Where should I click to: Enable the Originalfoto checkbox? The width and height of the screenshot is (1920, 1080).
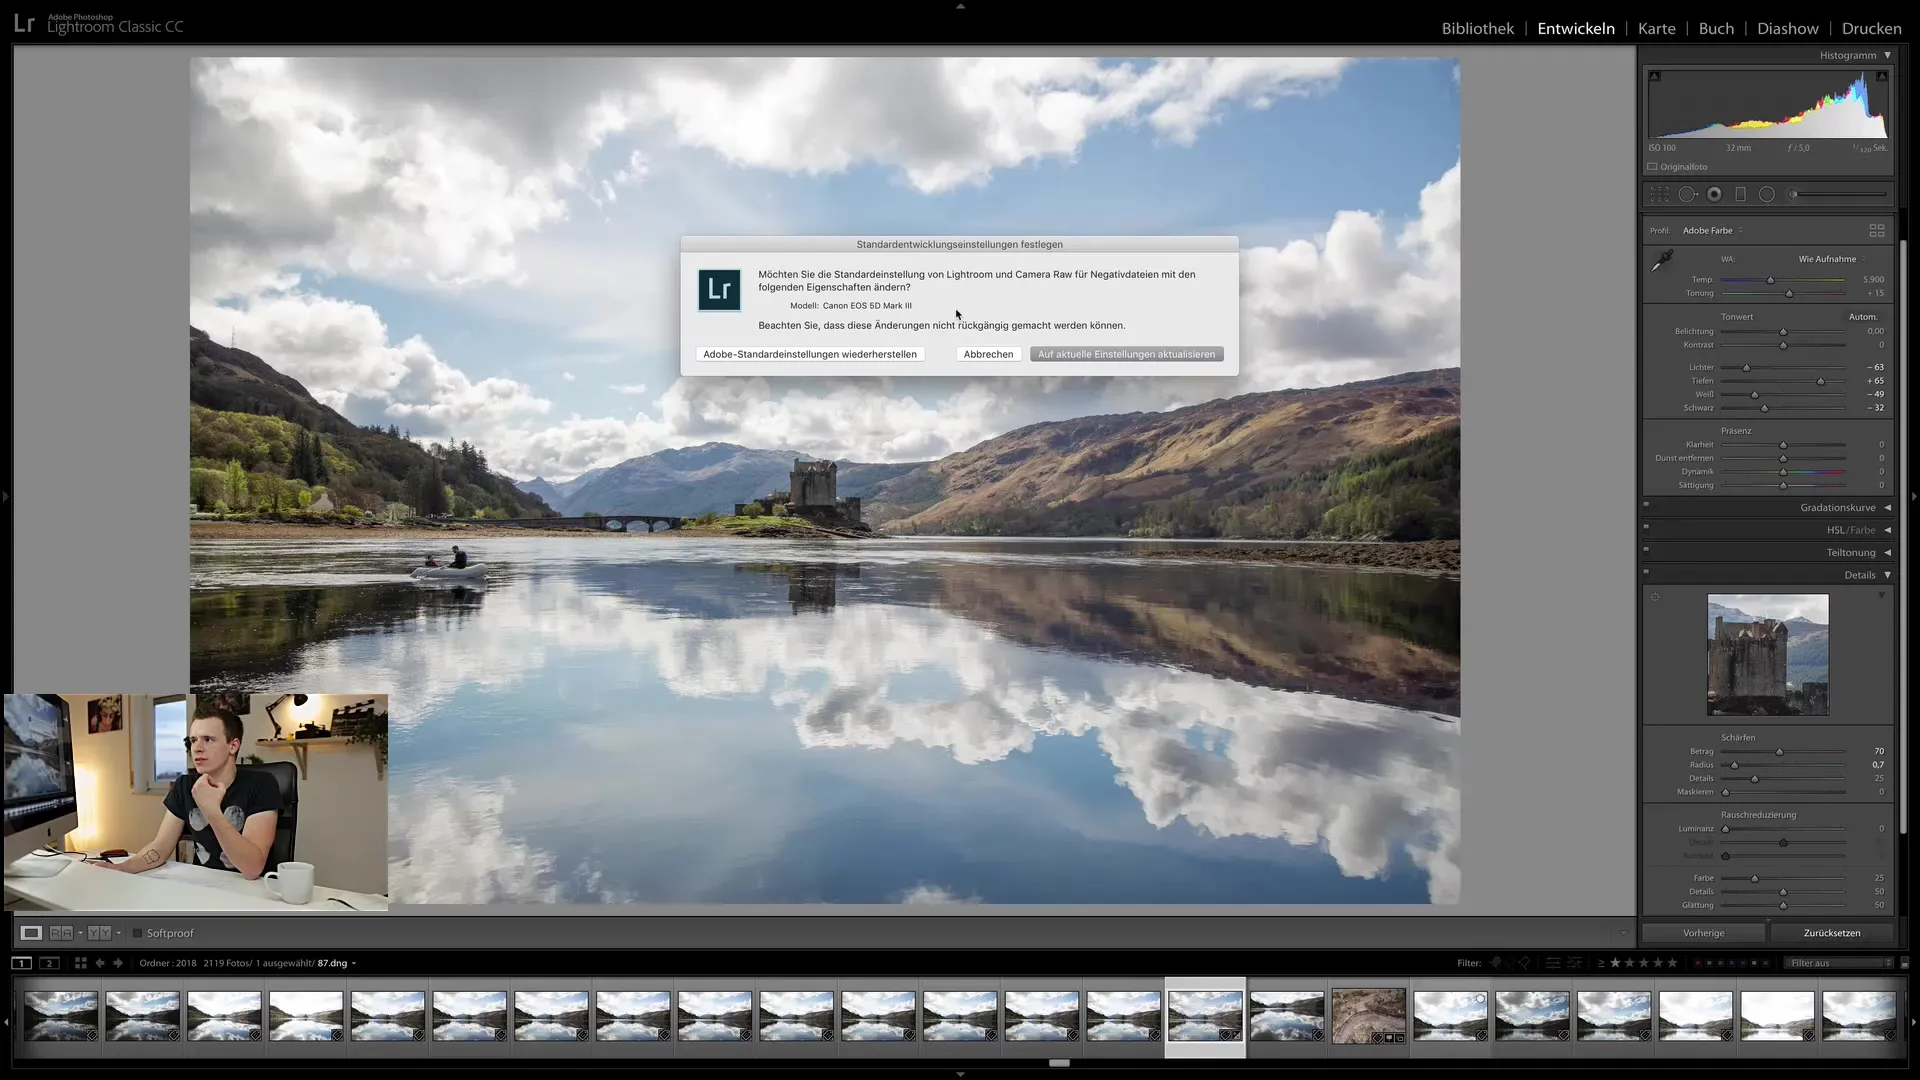point(1653,167)
